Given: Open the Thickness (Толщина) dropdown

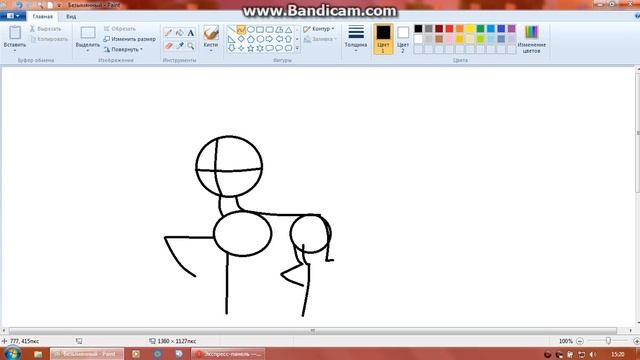Looking at the screenshot, I should point(356,39).
